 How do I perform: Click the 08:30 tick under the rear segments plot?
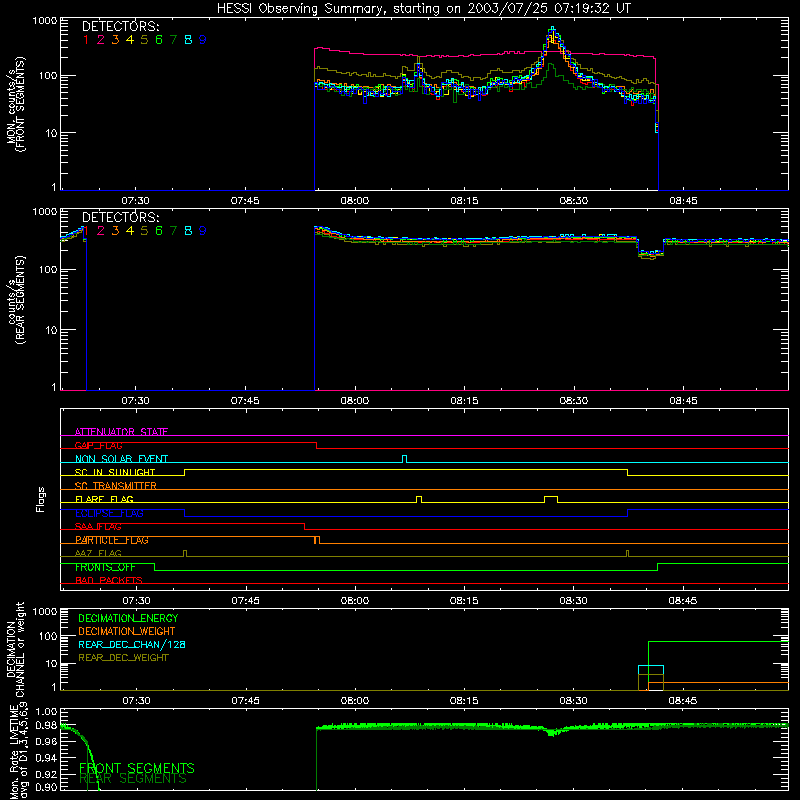573,401
